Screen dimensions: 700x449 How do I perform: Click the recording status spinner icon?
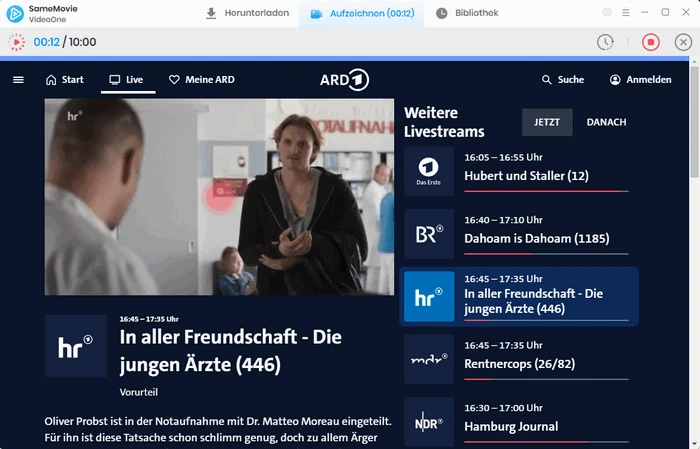pos(17,42)
